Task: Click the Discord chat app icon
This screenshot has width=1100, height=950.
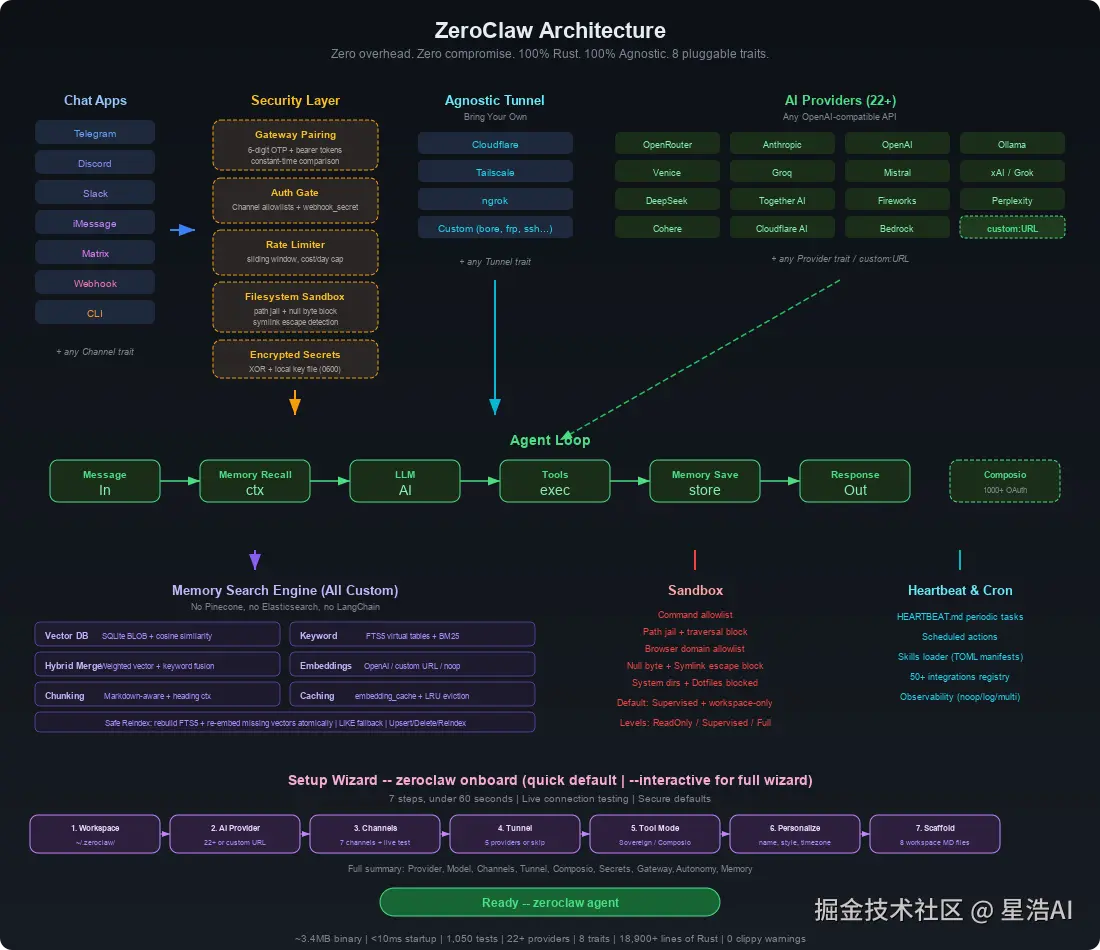Action: (x=95, y=162)
